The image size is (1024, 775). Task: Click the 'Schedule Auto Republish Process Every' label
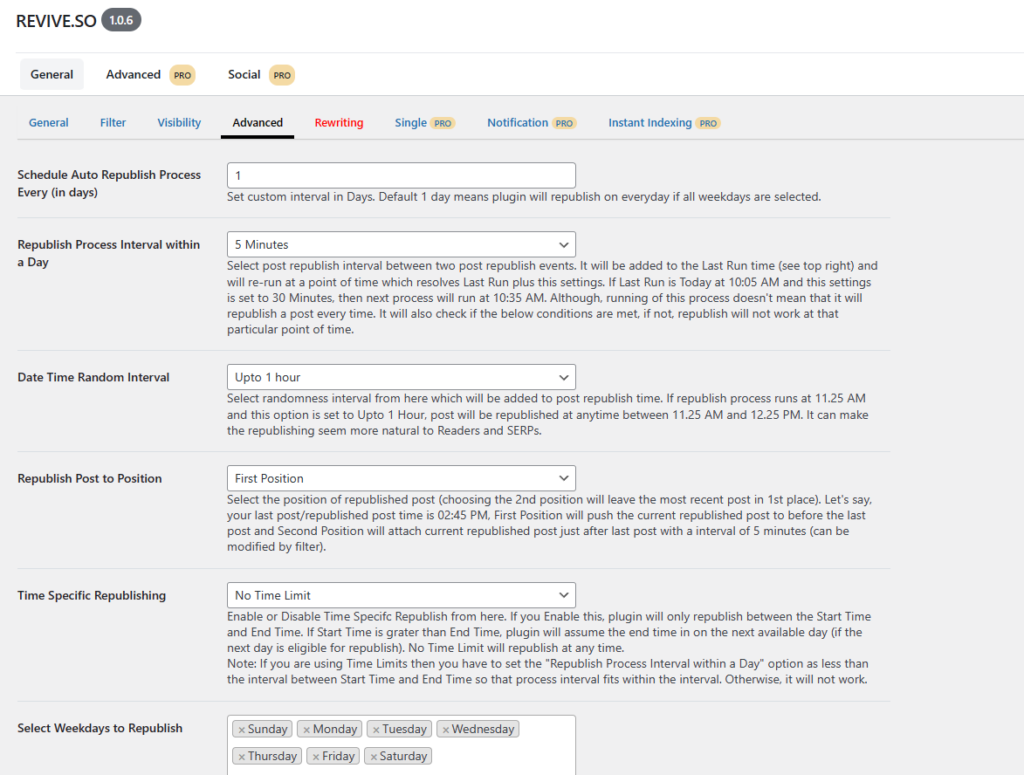(109, 183)
